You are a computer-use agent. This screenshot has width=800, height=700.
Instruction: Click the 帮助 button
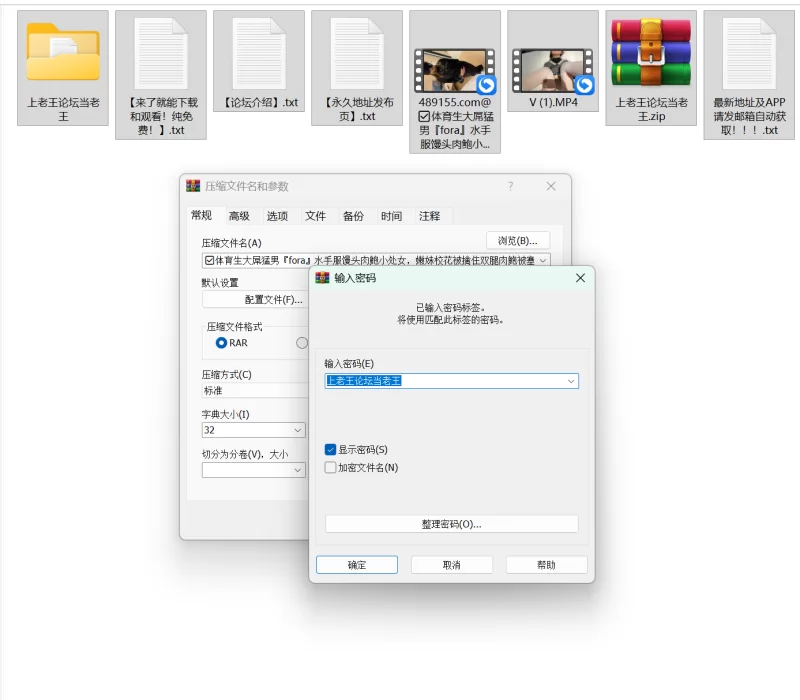(x=546, y=565)
